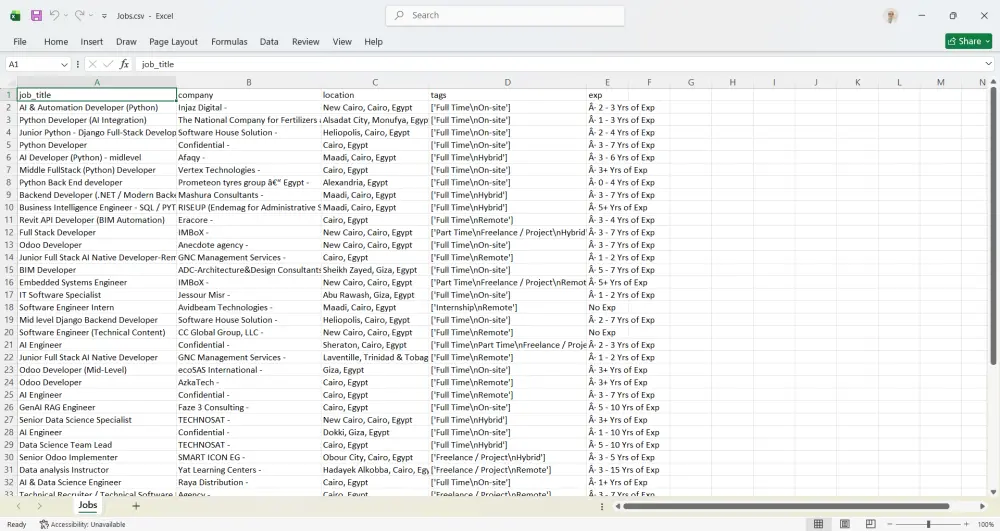Save the workbook using the Save icon

click(36, 15)
